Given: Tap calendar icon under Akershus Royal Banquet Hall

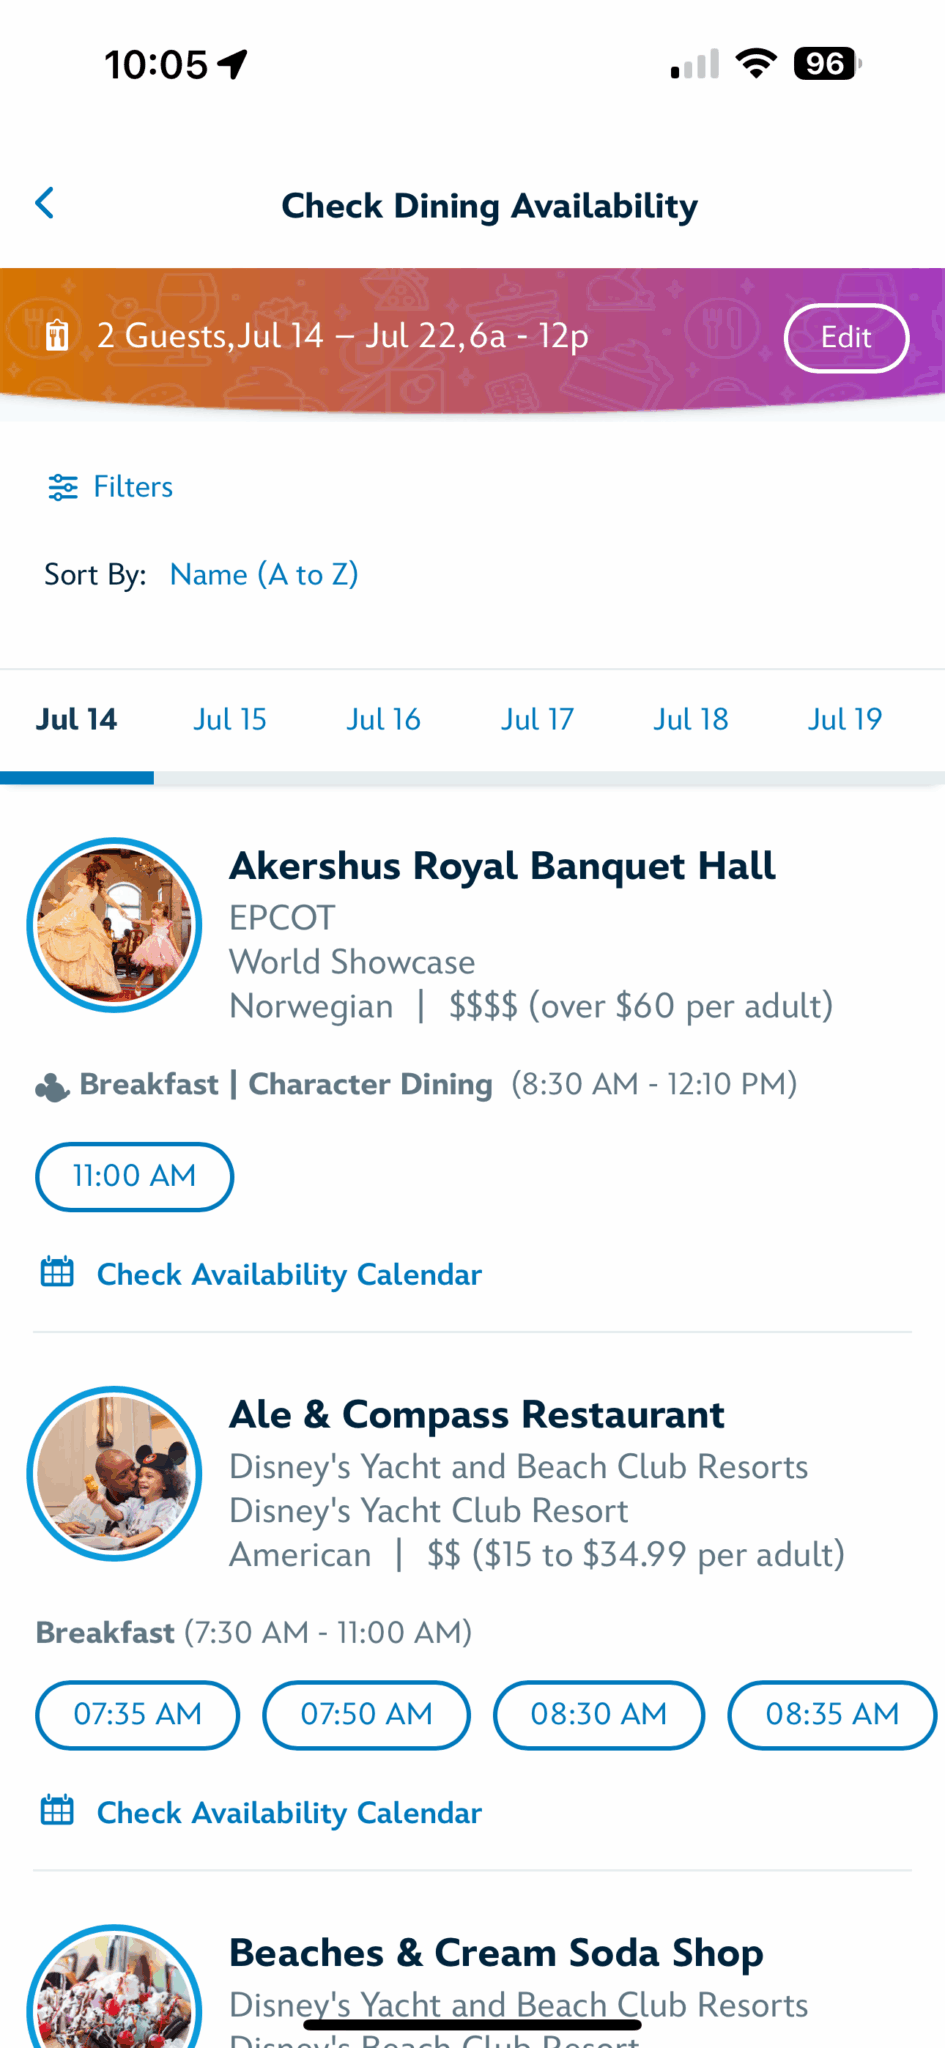Looking at the screenshot, I should [x=57, y=1273].
